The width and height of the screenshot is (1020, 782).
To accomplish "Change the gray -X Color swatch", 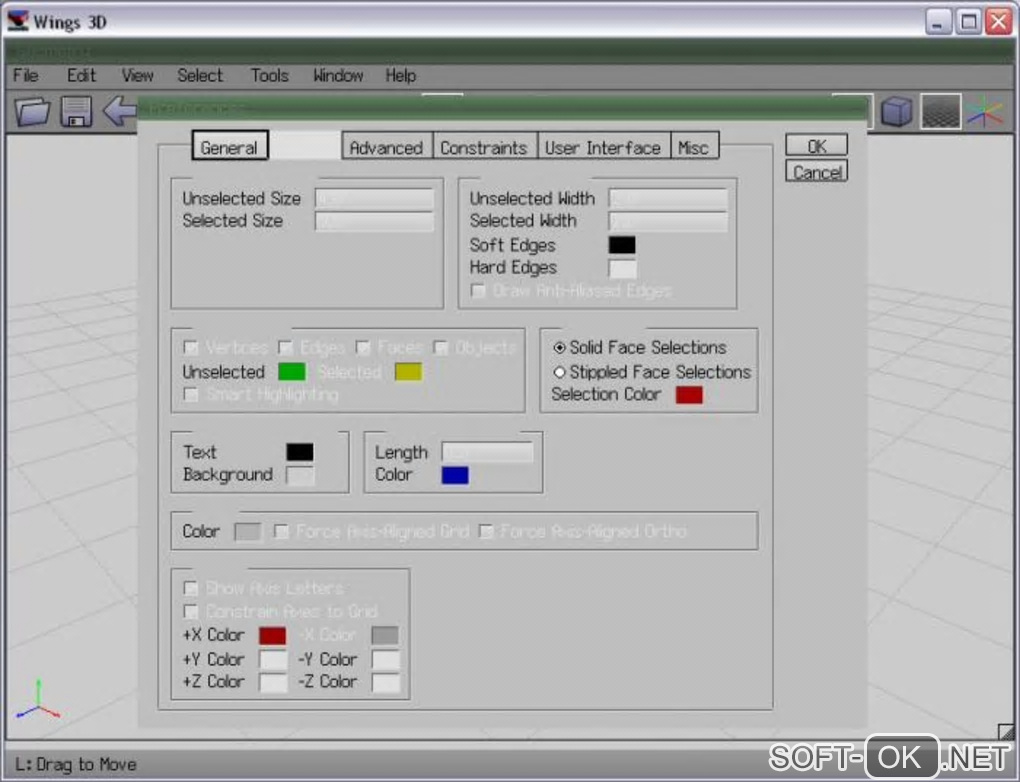I will 385,635.
